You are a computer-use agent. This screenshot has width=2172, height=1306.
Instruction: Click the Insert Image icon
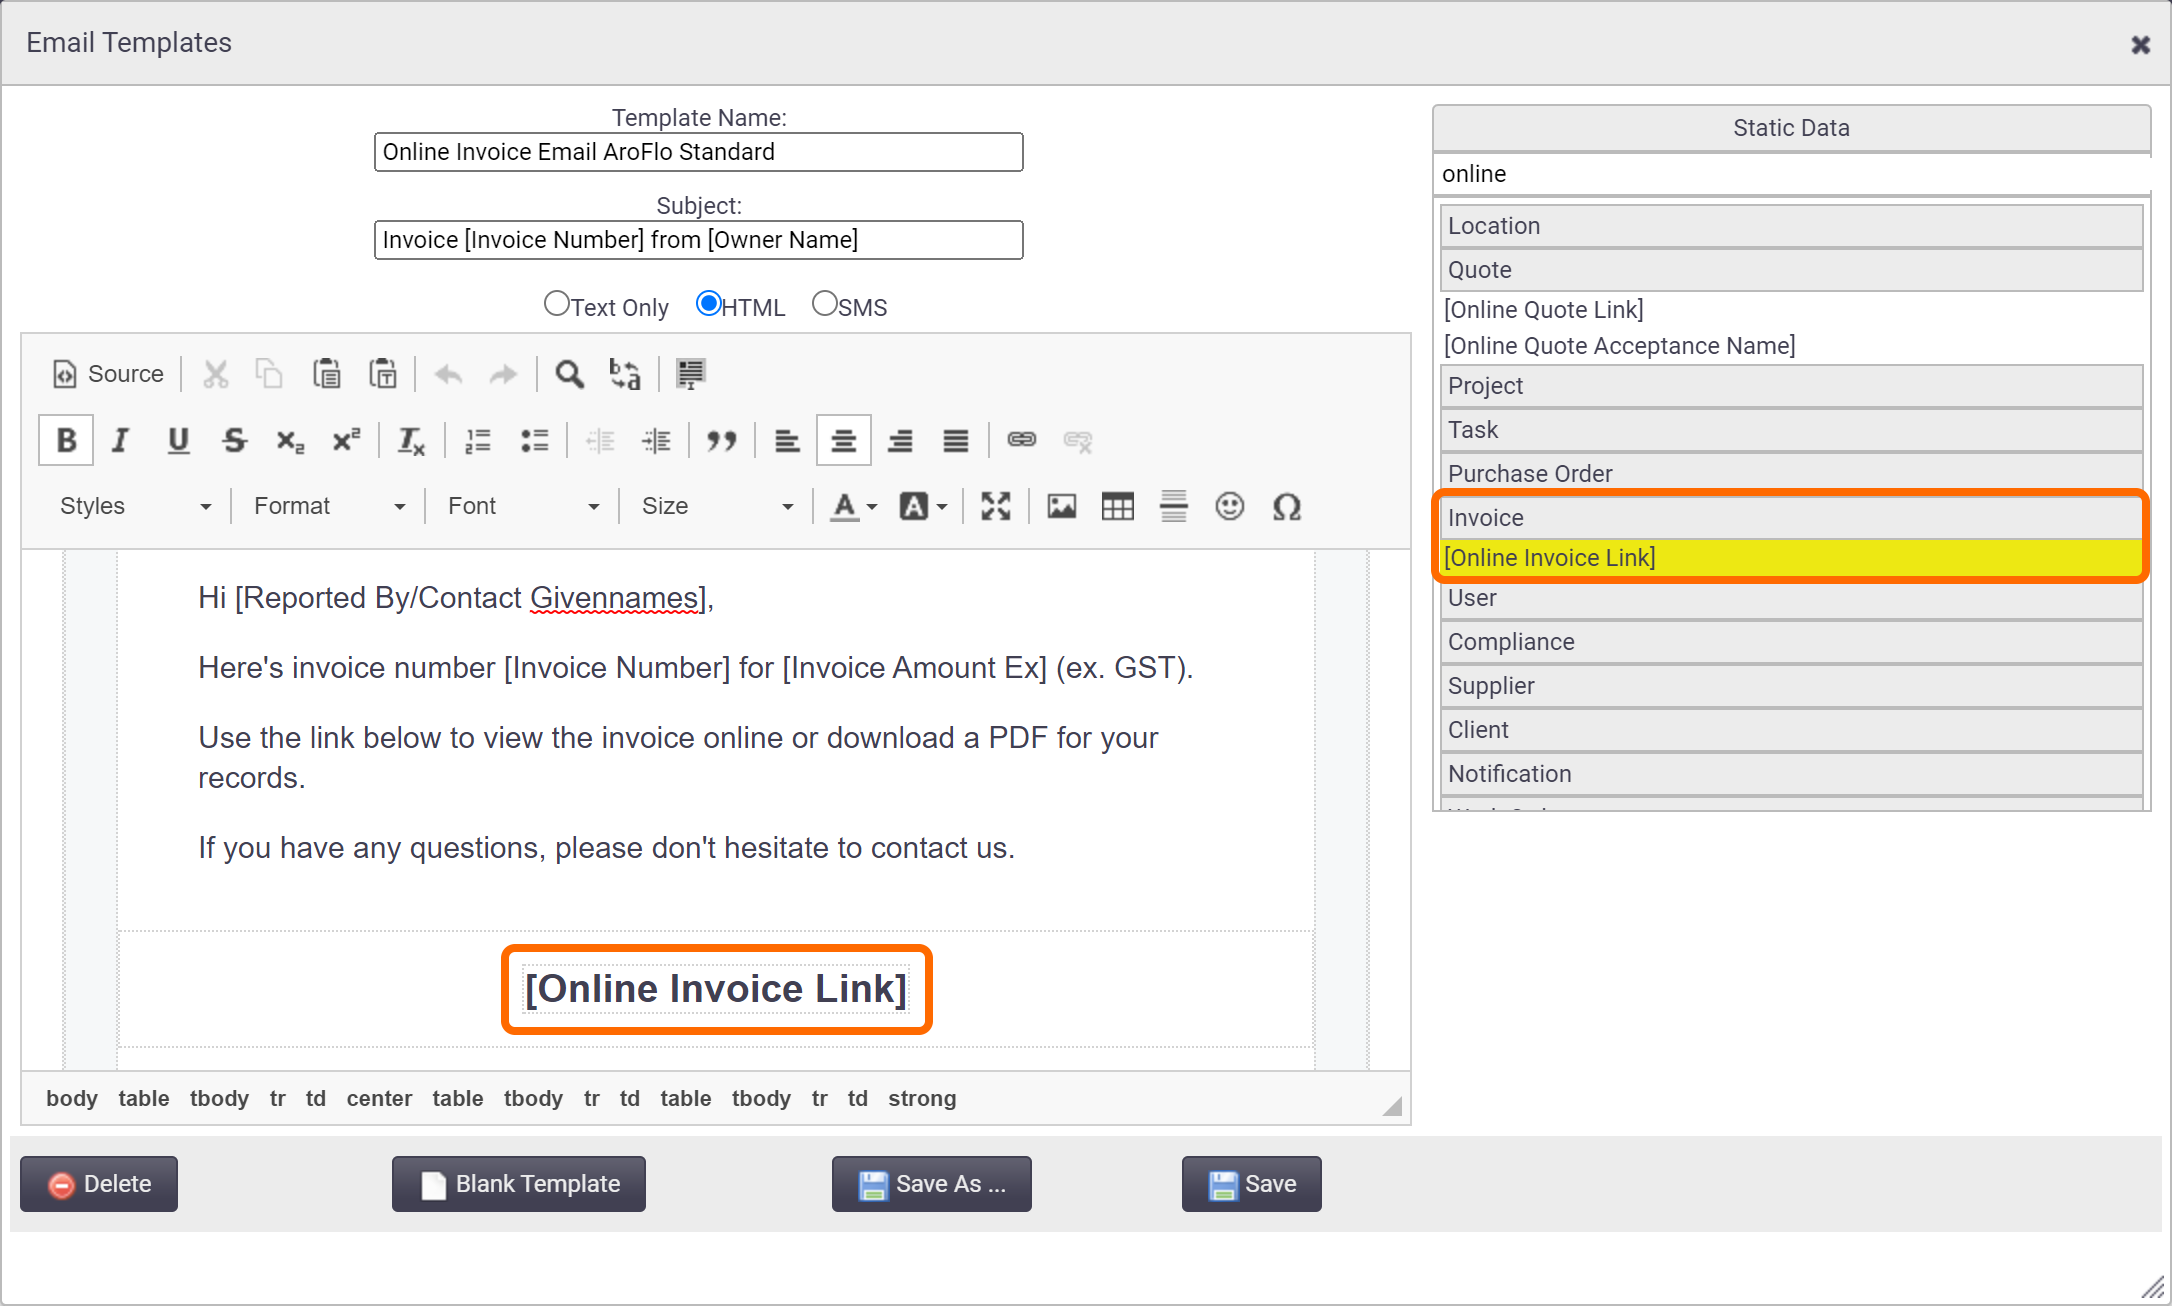(1061, 506)
